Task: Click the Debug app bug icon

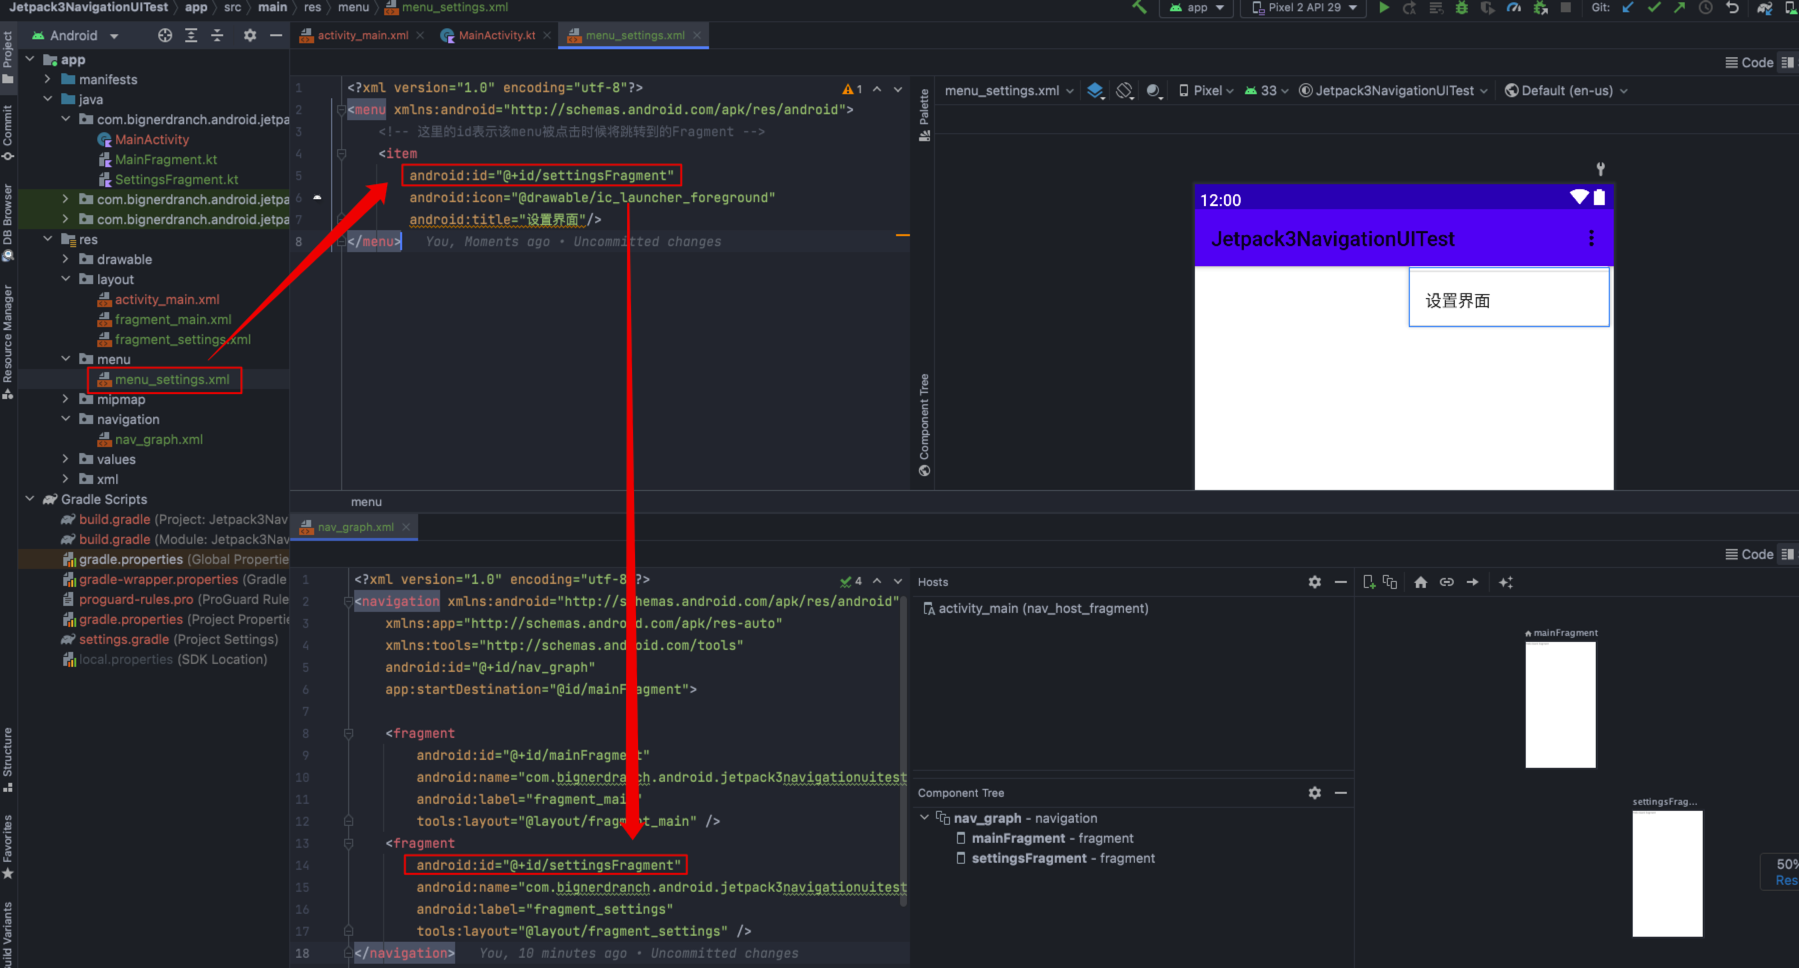Action: coord(1462,8)
